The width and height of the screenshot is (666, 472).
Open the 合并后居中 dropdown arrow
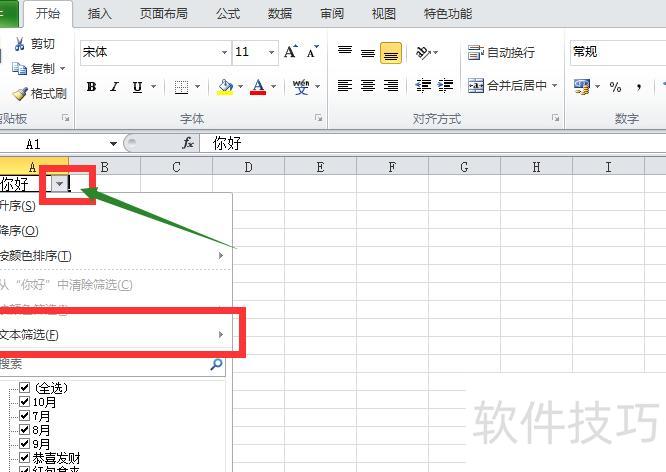554,86
